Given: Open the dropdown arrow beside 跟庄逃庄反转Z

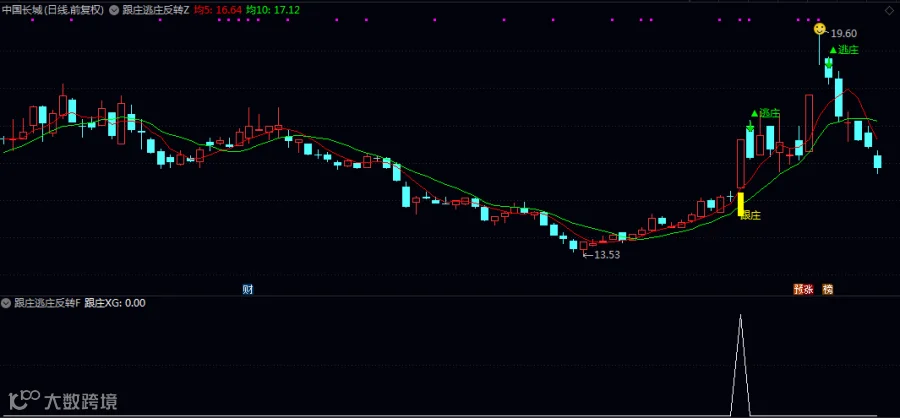Looking at the screenshot, I should [113, 10].
